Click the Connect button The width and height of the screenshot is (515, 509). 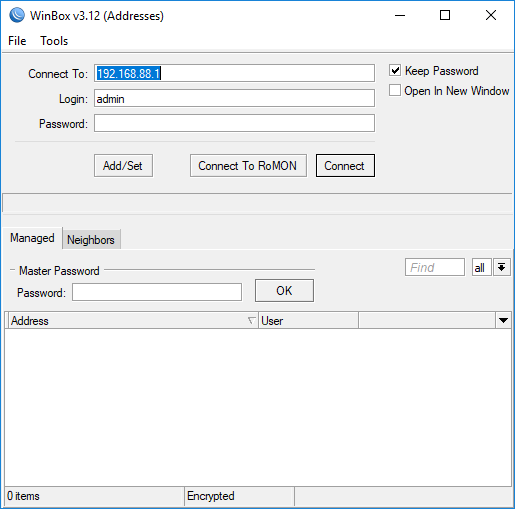point(345,166)
